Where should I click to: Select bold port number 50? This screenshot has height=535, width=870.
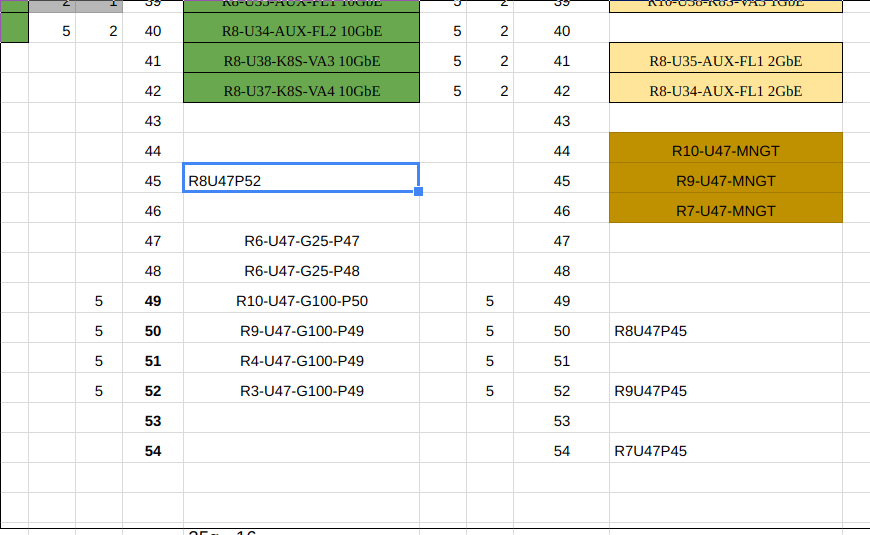click(x=153, y=331)
